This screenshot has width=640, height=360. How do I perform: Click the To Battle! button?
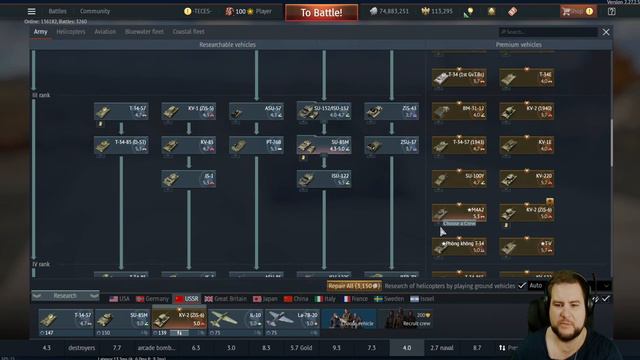click(322, 13)
